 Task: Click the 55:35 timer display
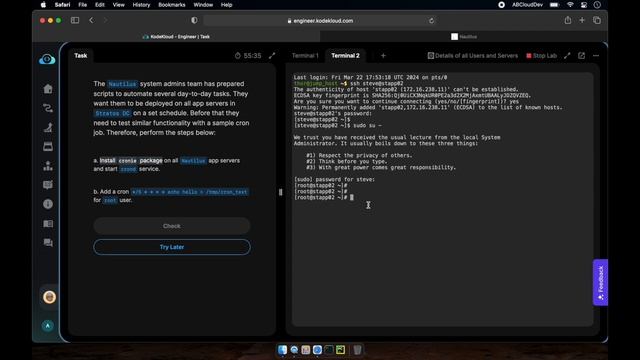coord(248,56)
